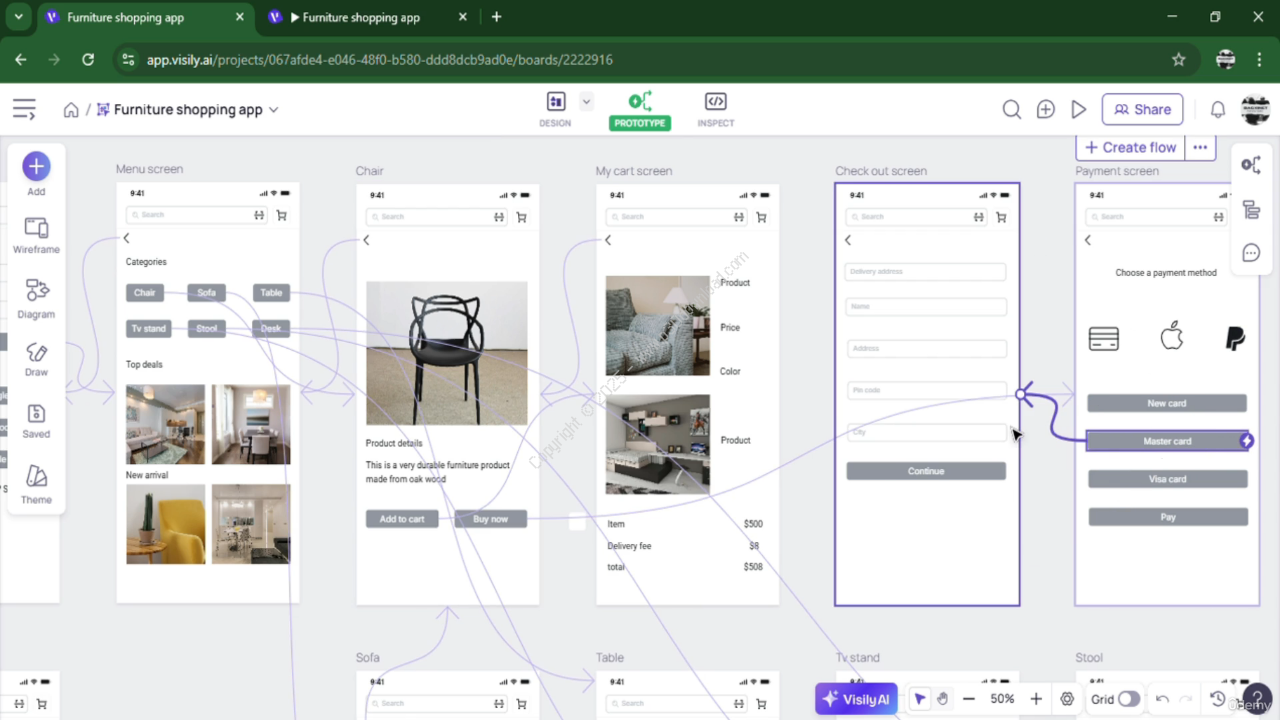Viewport: 1280px width, 720px height.
Task: Open the Visily AI assistant
Action: click(856, 699)
